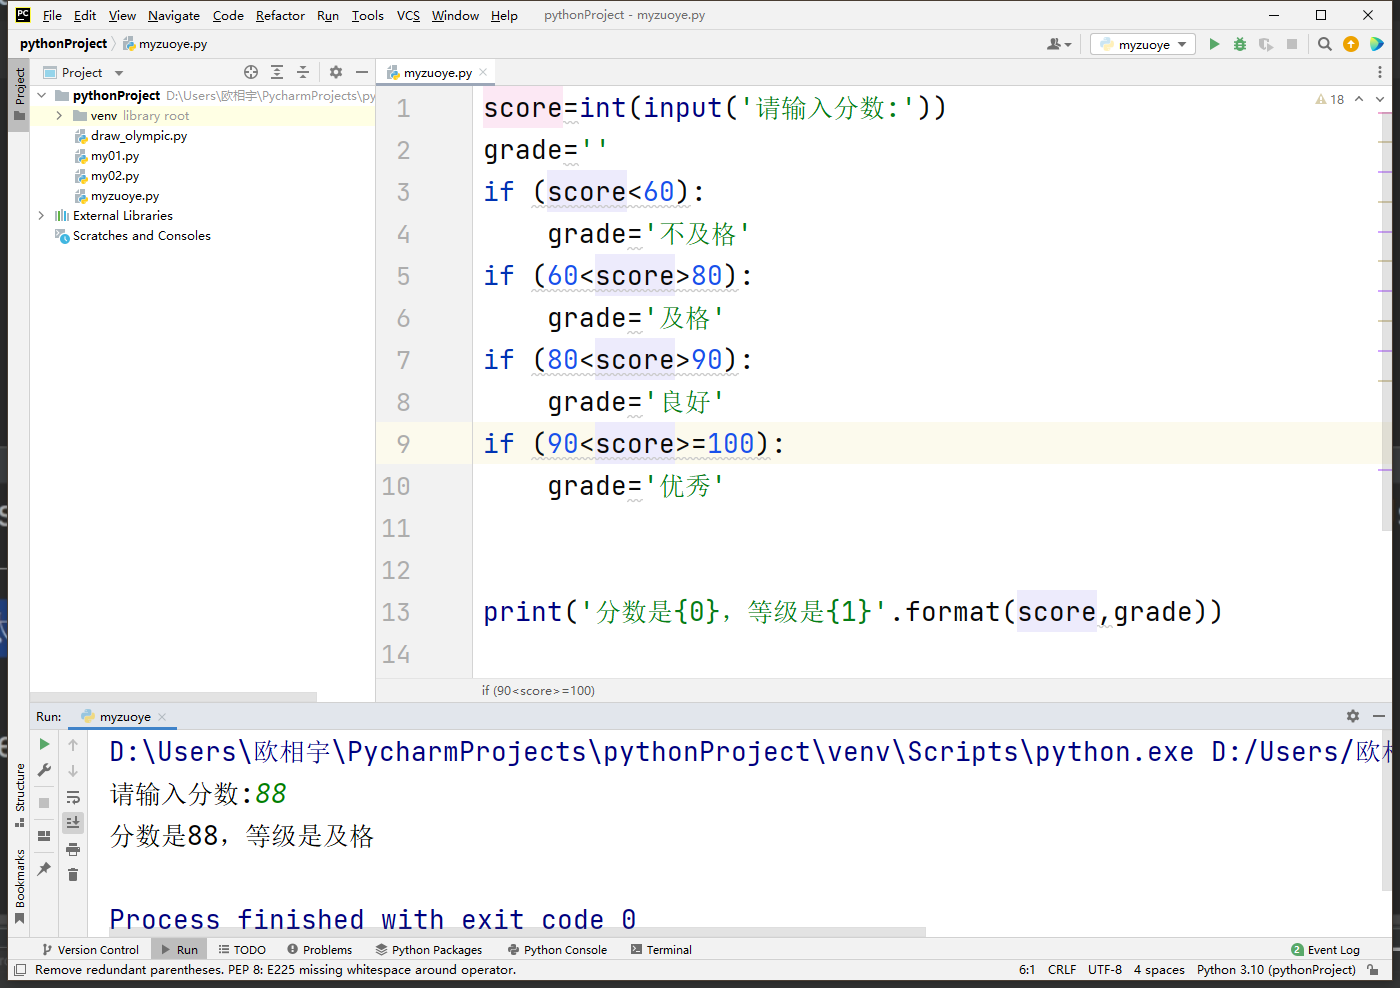Minimize the Run tool window
This screenshot has width=1400, height=988.
[1379, 716]
